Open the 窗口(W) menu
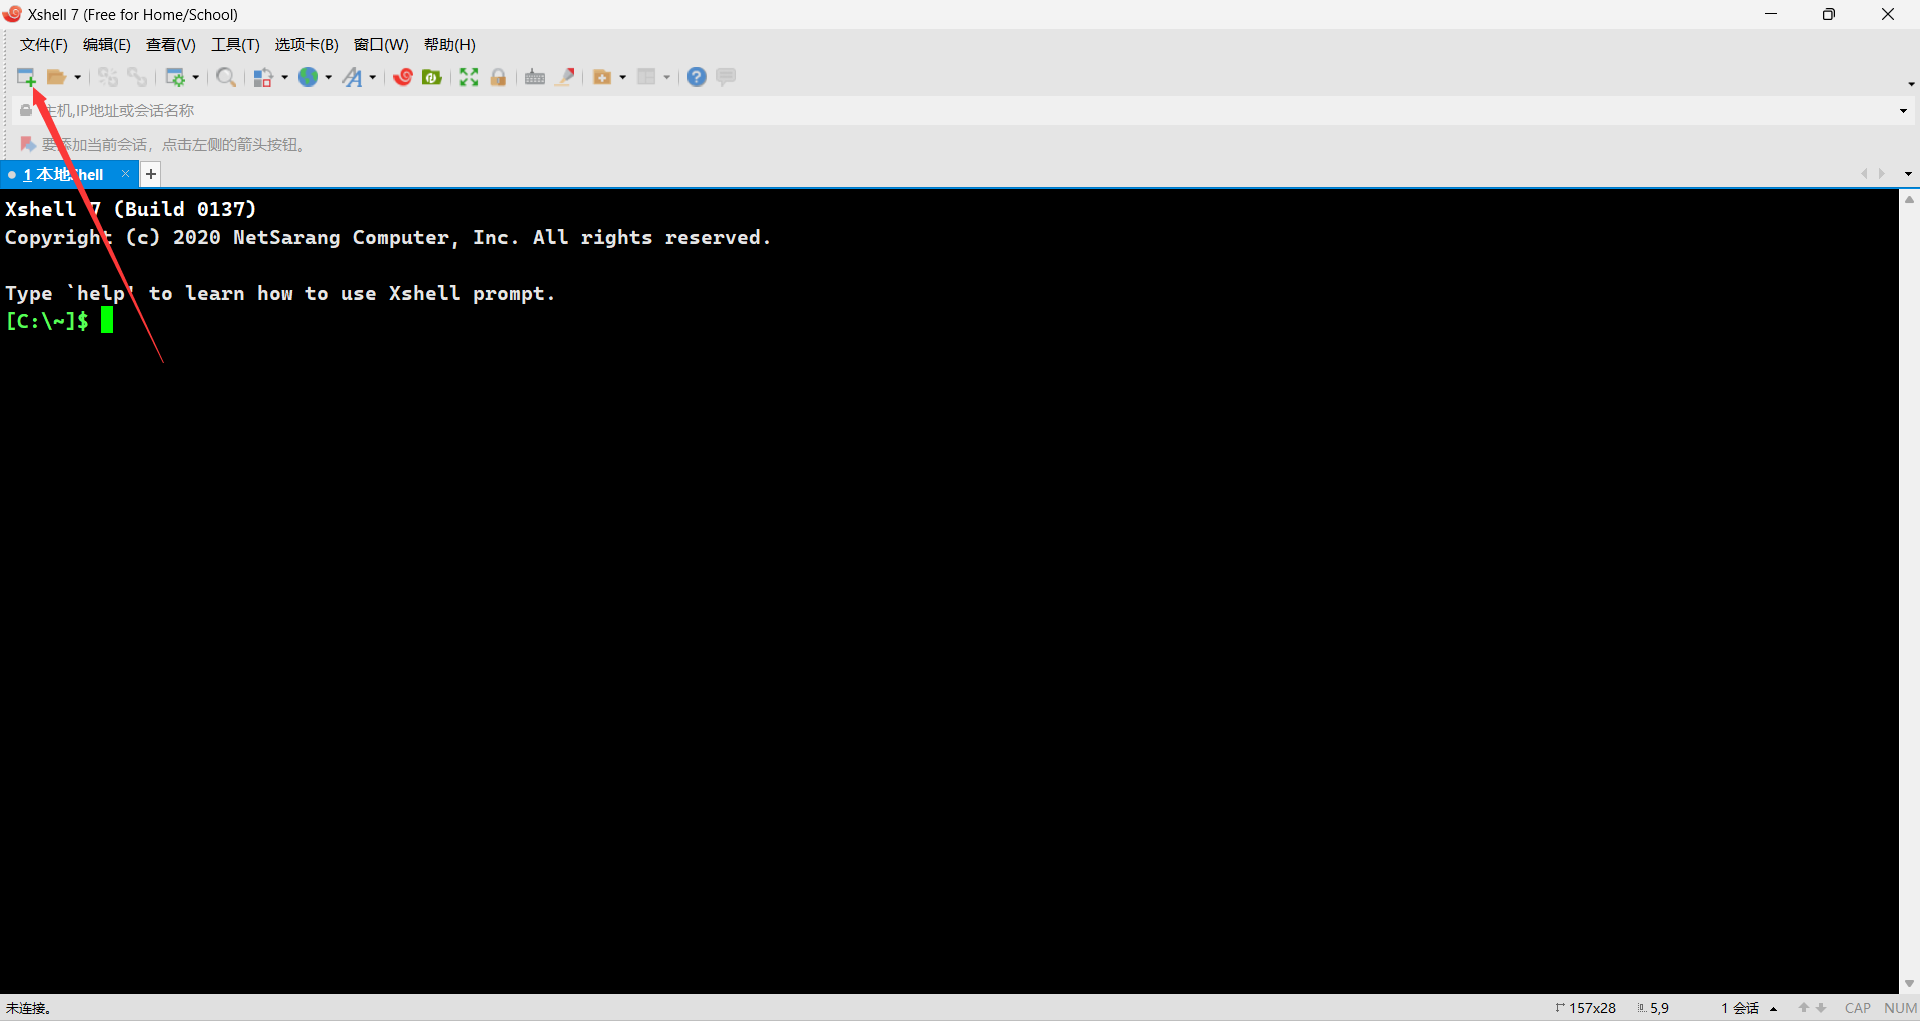This screenshot has width=1920, height=1021. [x=381, y=45]
